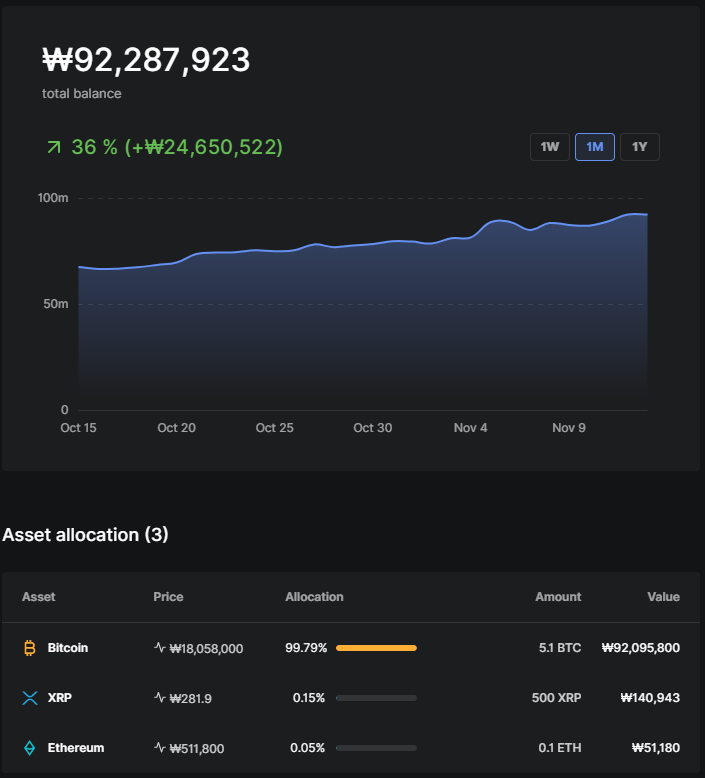705x778 pixels.
Task: Click the Asset allocation (3) heading
Action: click(x=85, y=535)
